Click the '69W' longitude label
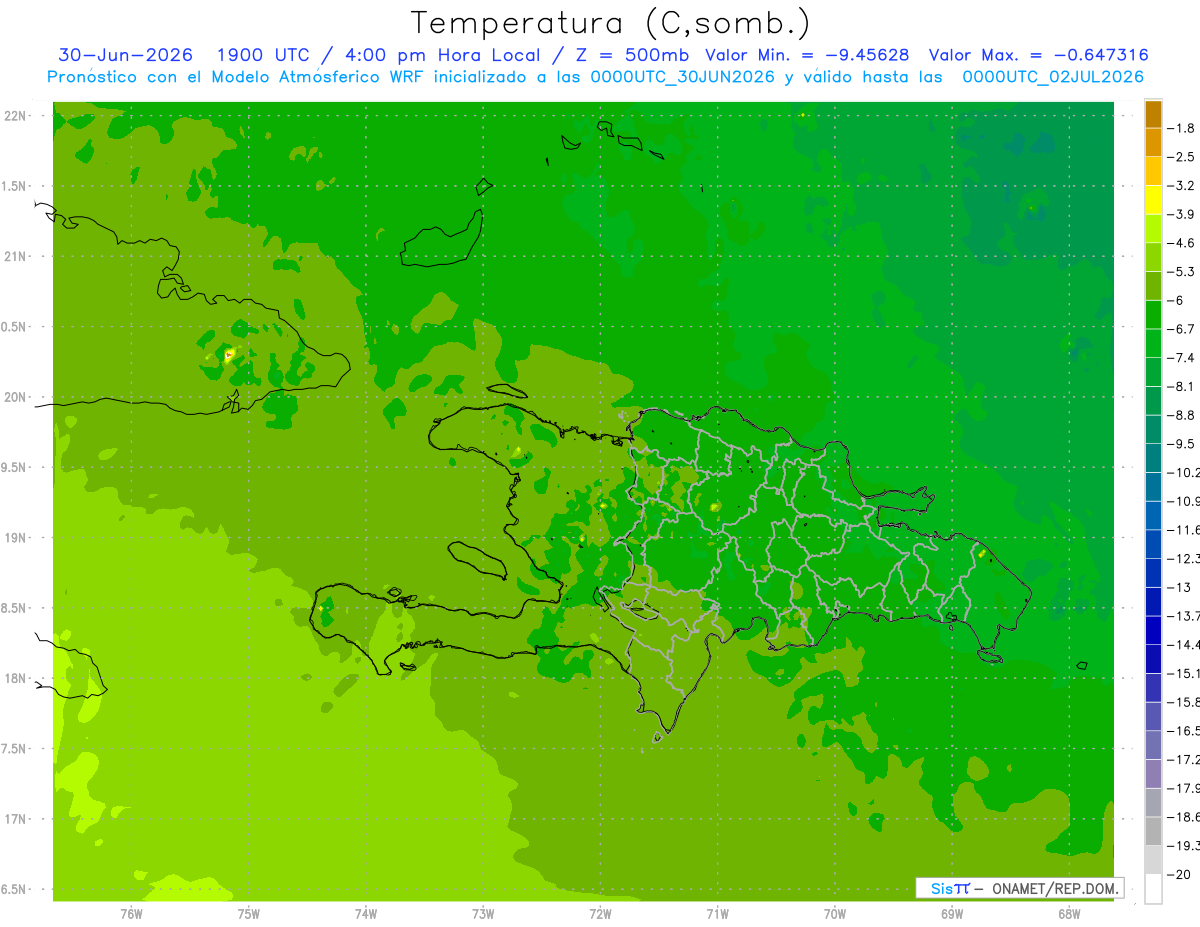 click(x=952, y=914)
